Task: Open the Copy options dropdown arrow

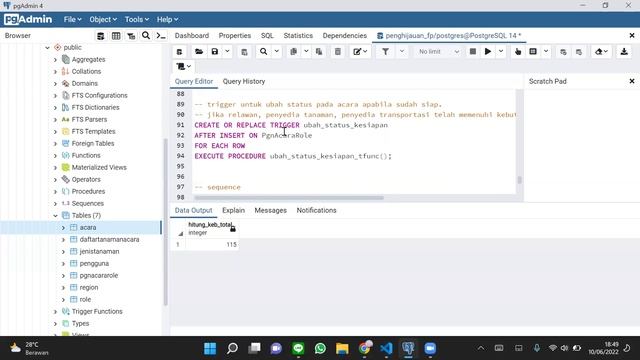Action: coord(306,52)
